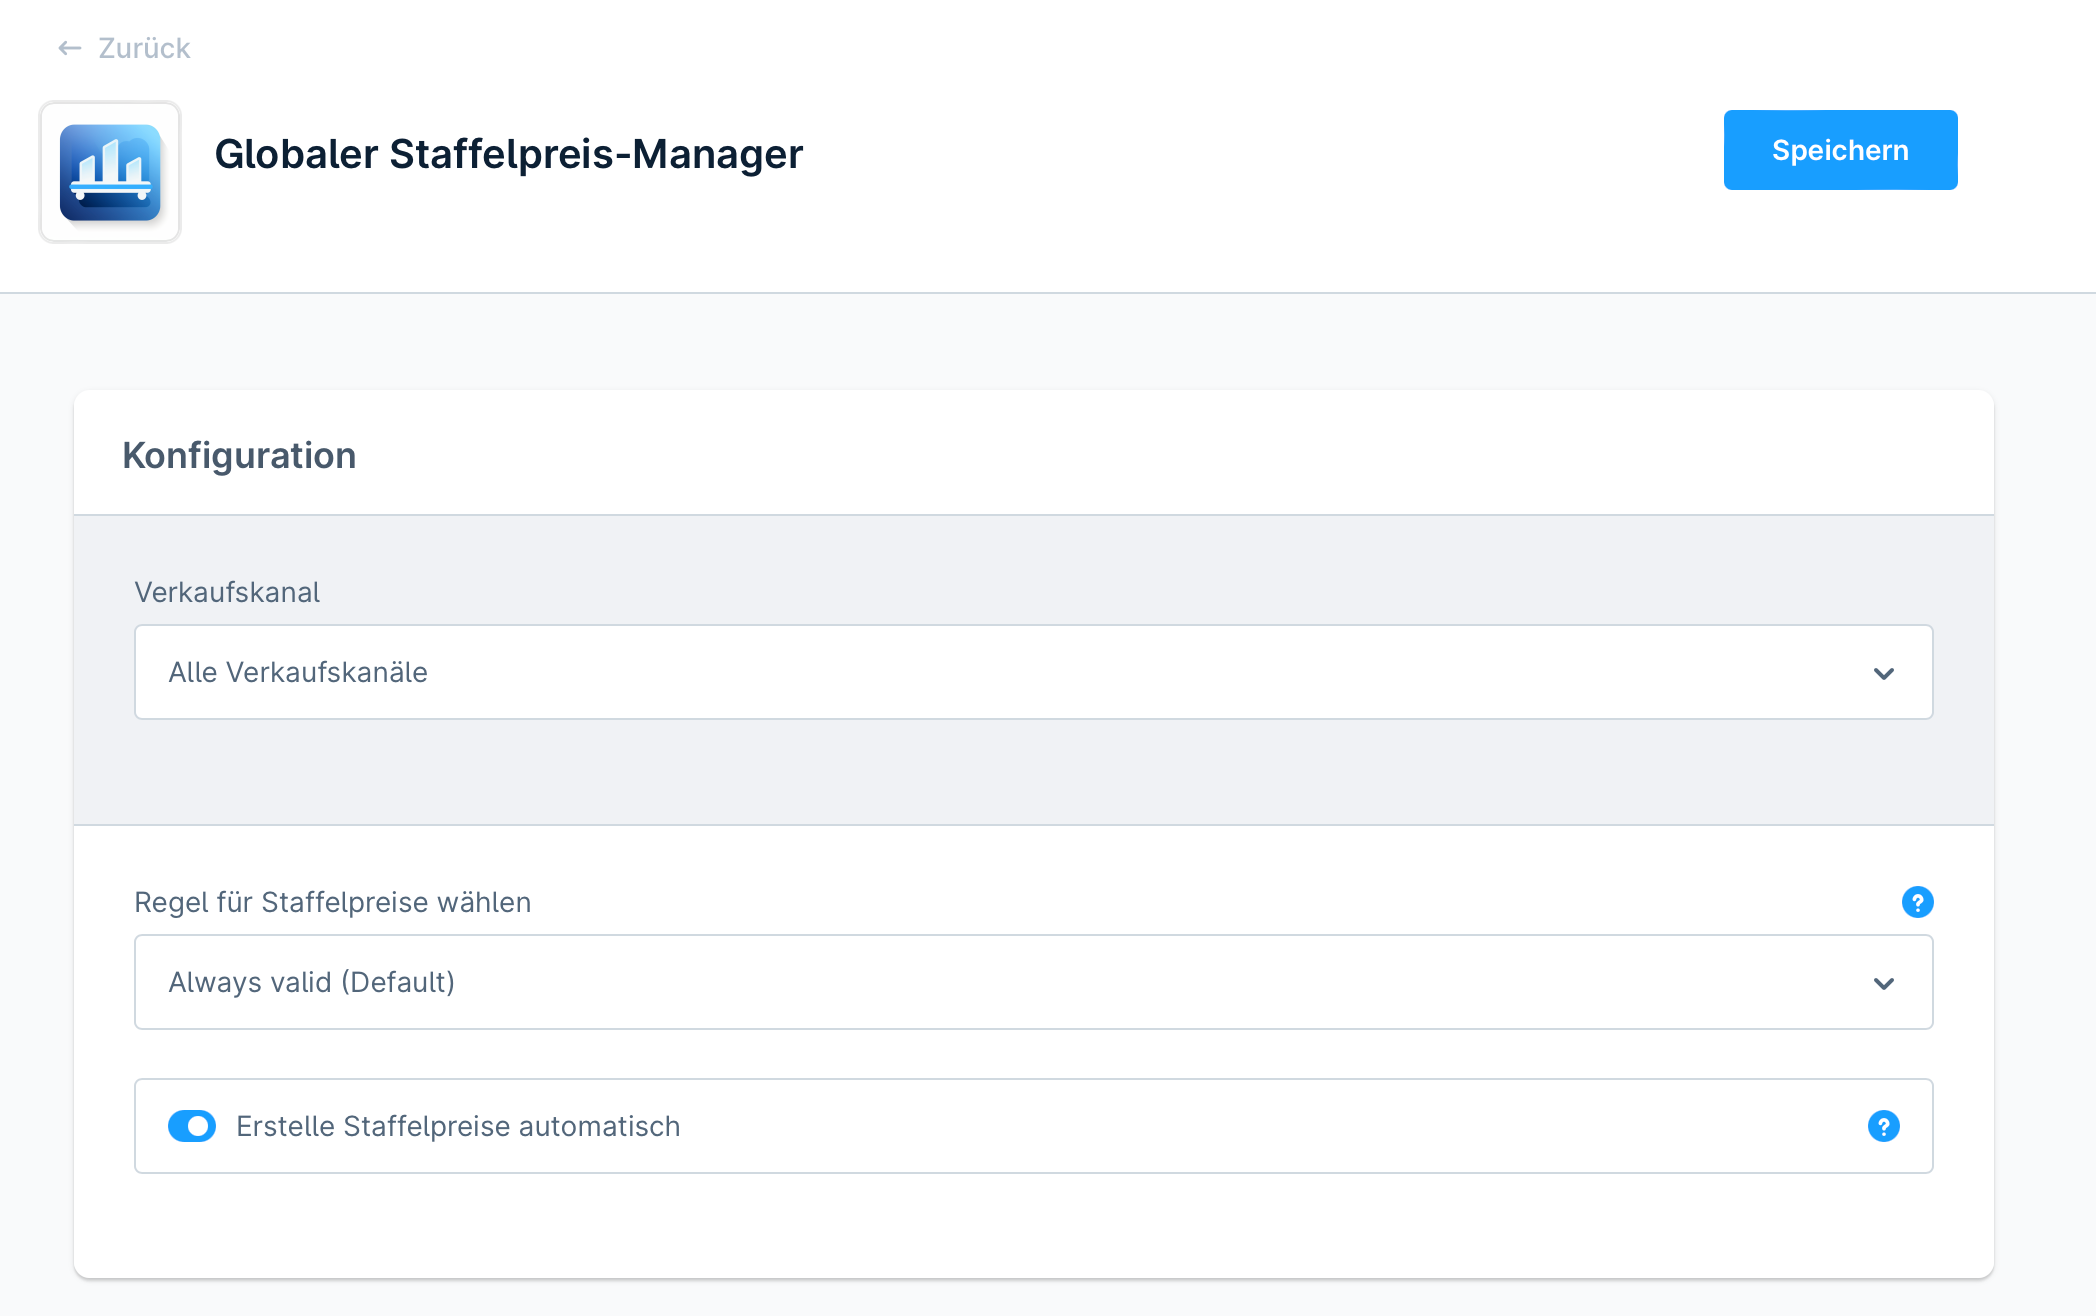The width and height of the screenshot is (2096, 1316).
Task: Expand the chevron in Alle Verkaufskanäle field
Action: [x=1884, y=673]
